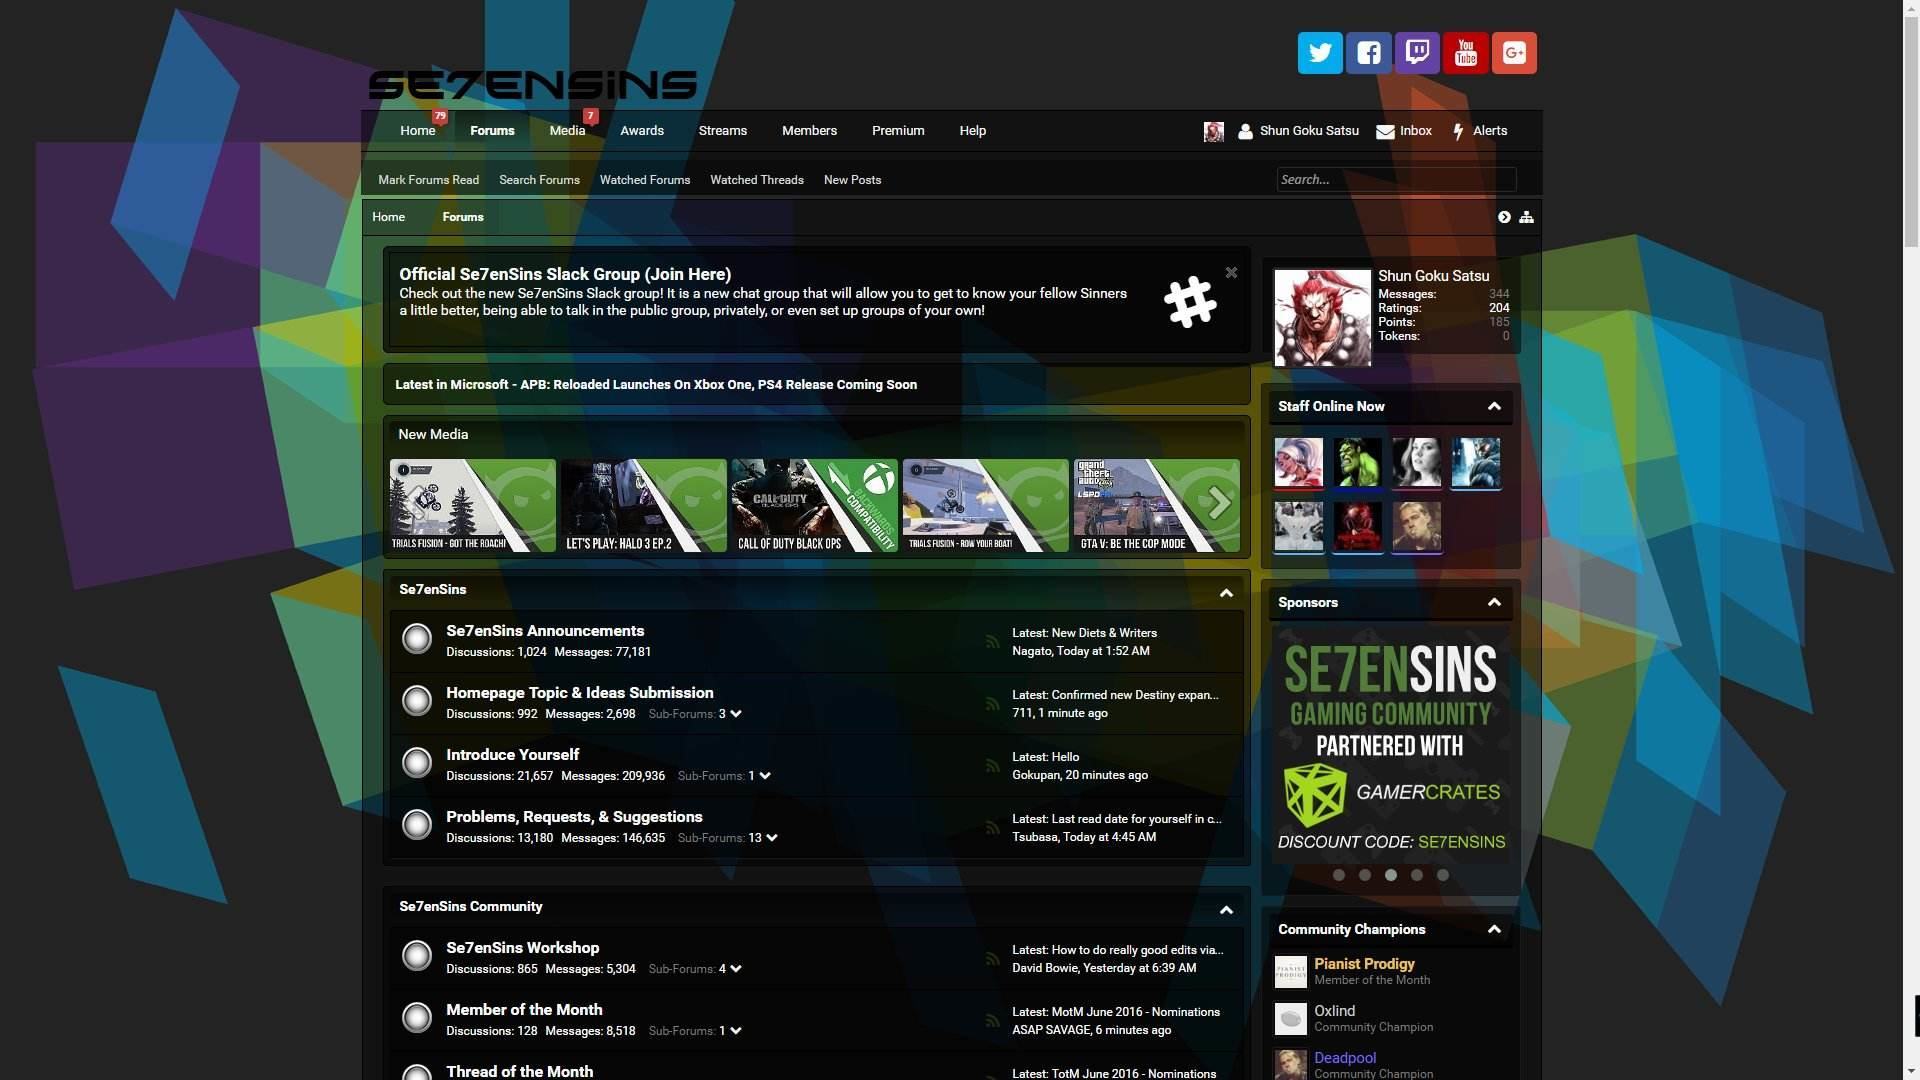The height and width of the screenshot is (1080, 1920).
Task: Click the forum status icon beside Se7enSins Announcements
Action: [x=417, y=638]
